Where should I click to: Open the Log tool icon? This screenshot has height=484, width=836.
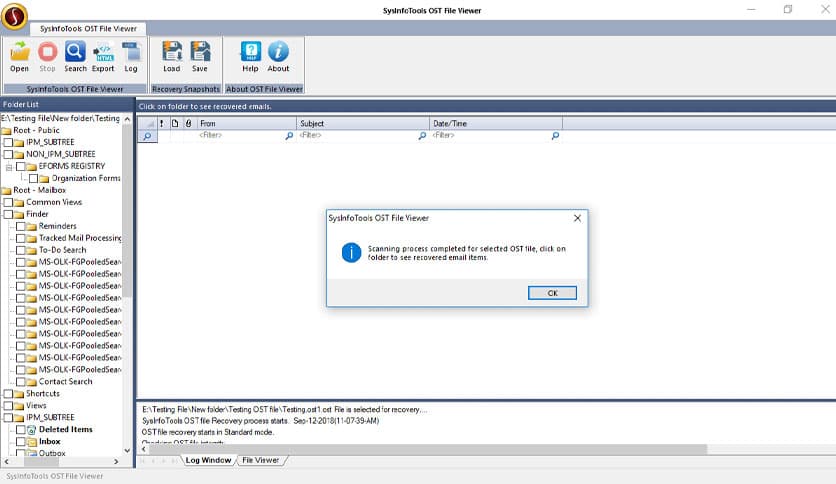pyautogui.click(x=131, y=52)
